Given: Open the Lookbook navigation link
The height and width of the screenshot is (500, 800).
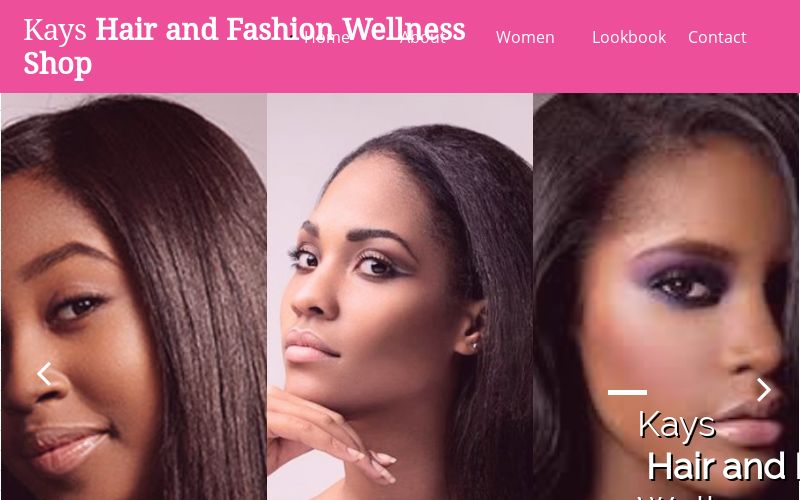Looking at the screenshot, I should click(629, 37).
